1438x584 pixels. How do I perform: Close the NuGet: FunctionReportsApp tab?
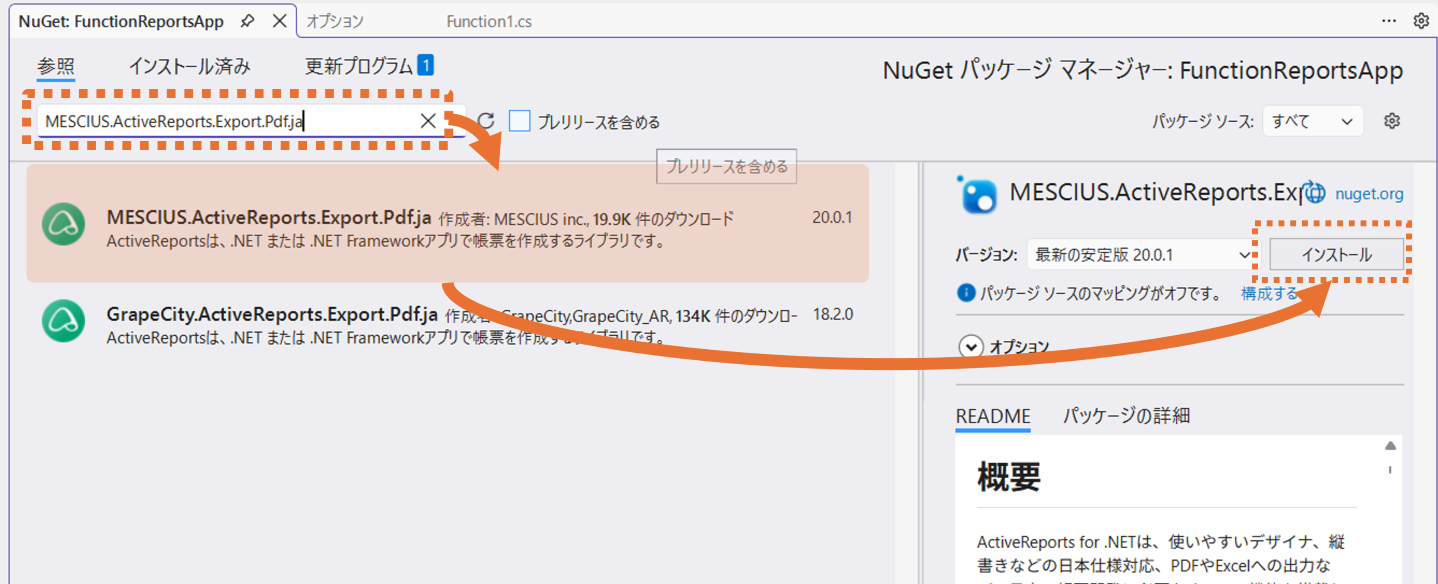coord(279,21)
